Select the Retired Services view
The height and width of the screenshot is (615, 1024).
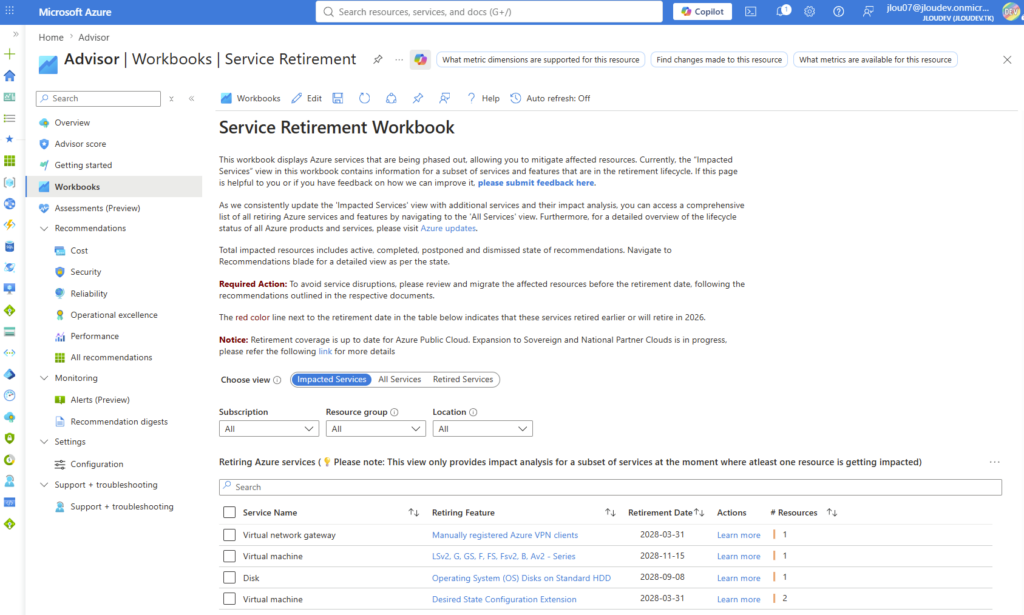tap(463, 379)
